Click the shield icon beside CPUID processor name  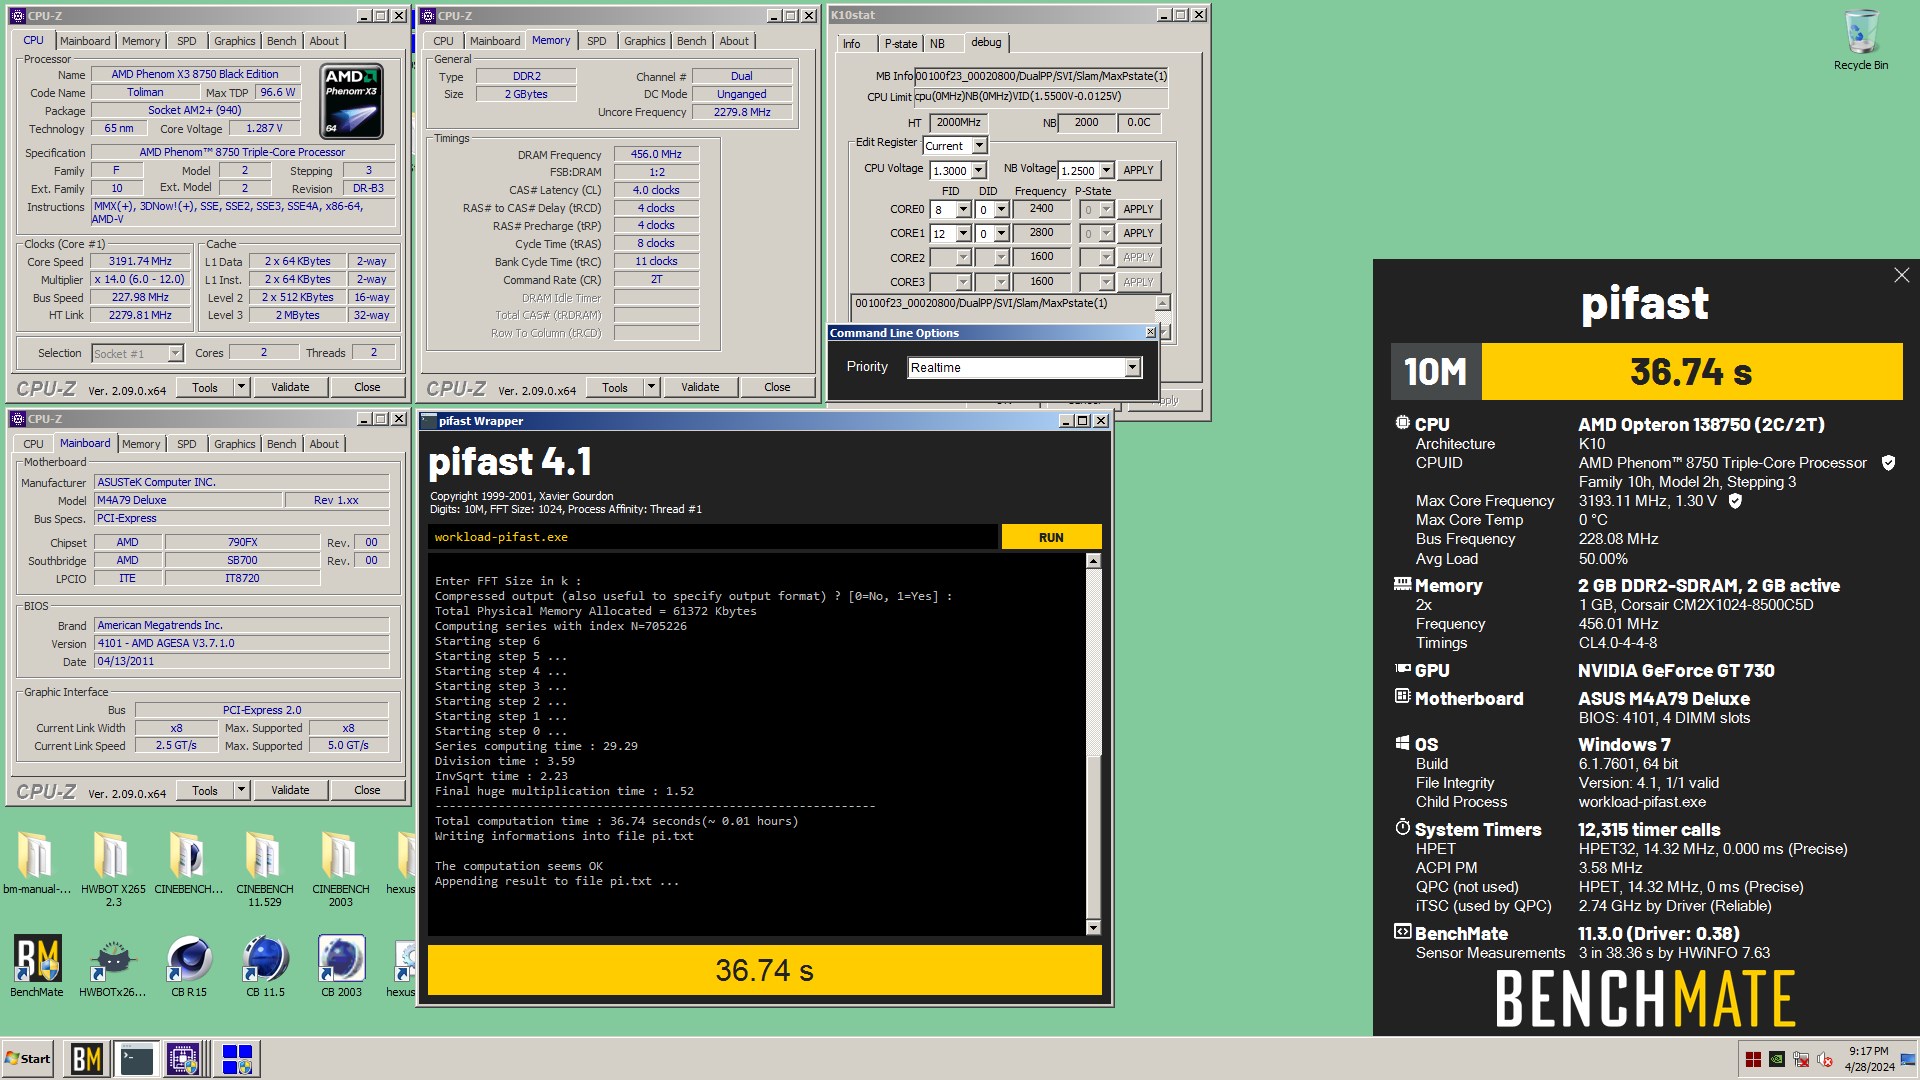point(1888,463)
